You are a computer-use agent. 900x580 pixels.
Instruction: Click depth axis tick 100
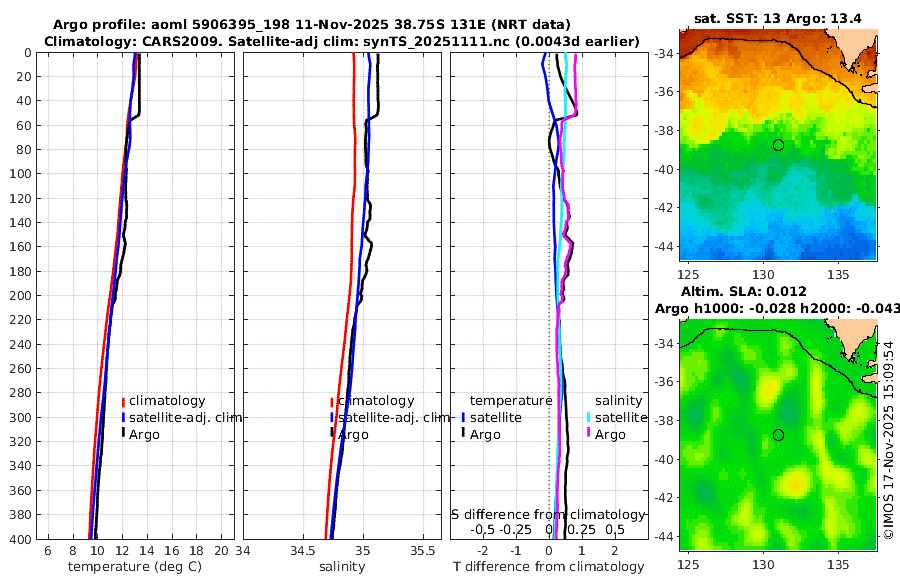tap(20, 174)
